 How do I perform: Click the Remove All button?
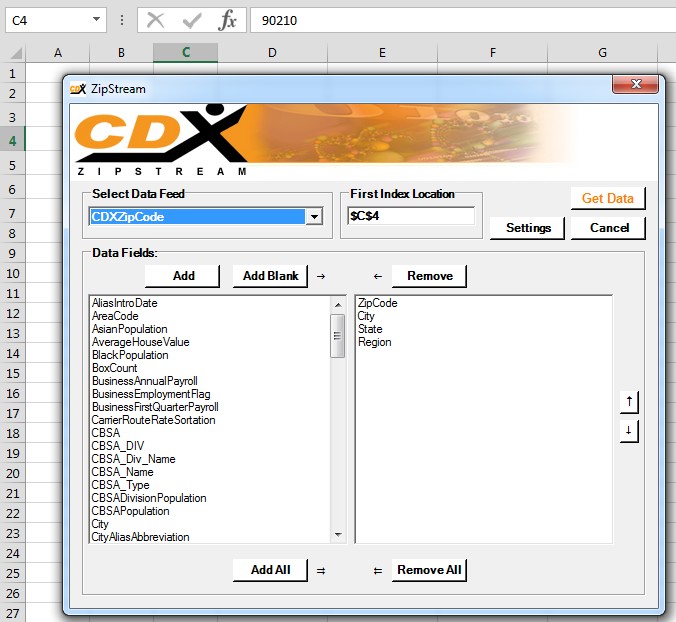point(429,570)
